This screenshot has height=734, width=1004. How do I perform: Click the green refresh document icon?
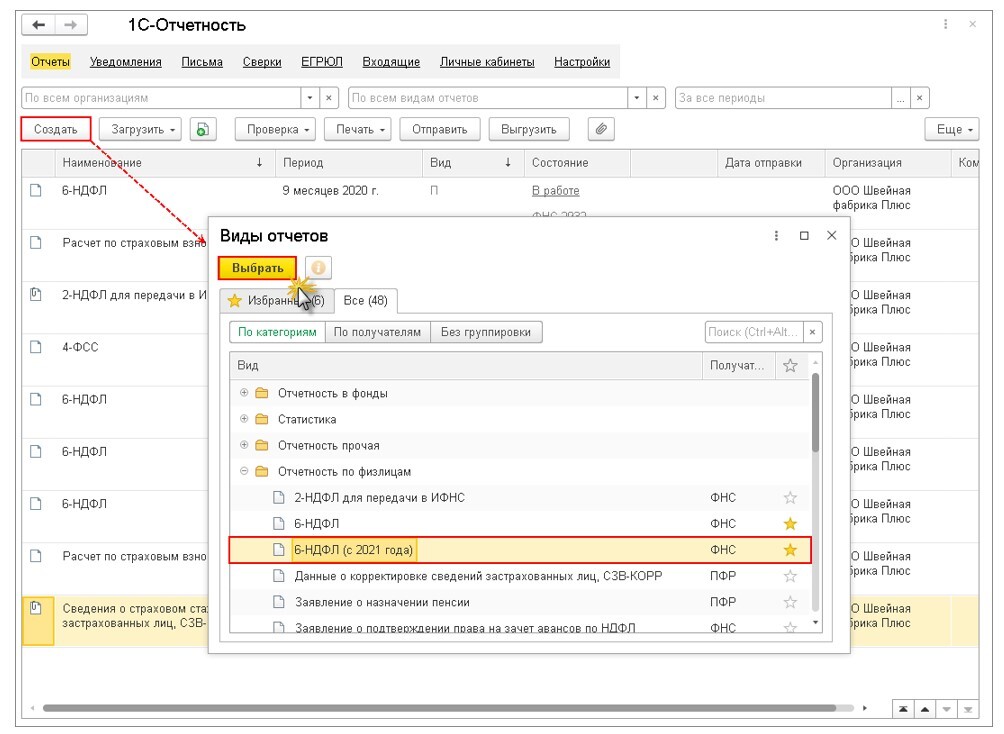(x=203, y=129)
